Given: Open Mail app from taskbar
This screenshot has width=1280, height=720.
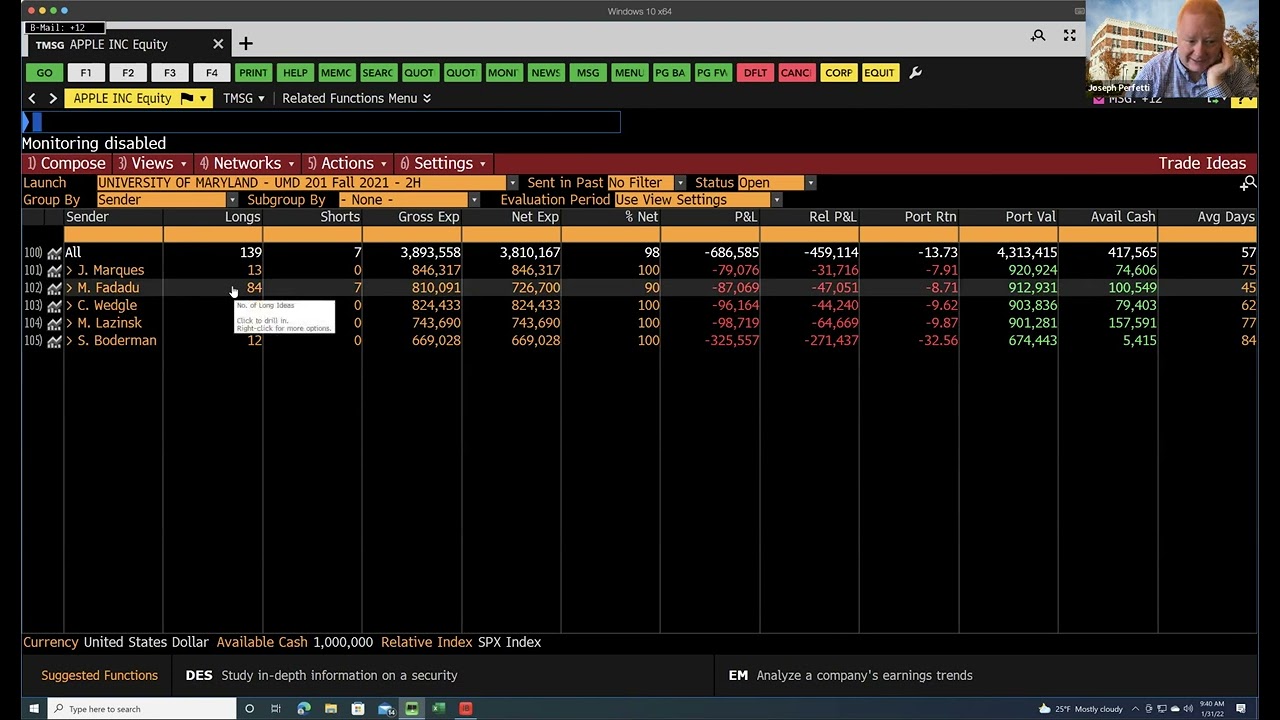Looking at the screenshot, I should (x=385, y=709).
